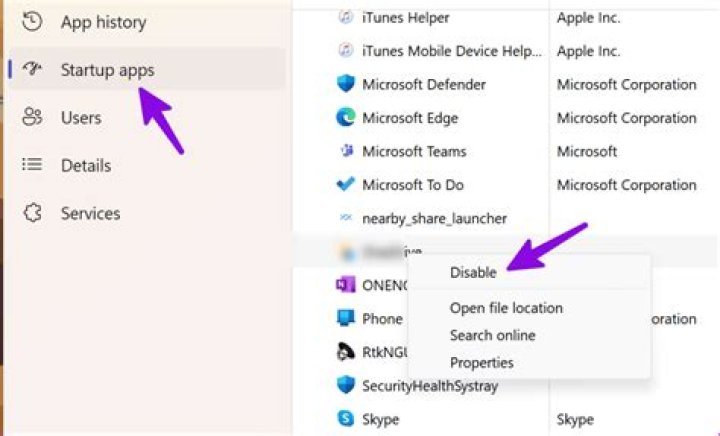Click Microsoft Corporation publisher of Microsoft Defender
720x436 pixels.
627,84
